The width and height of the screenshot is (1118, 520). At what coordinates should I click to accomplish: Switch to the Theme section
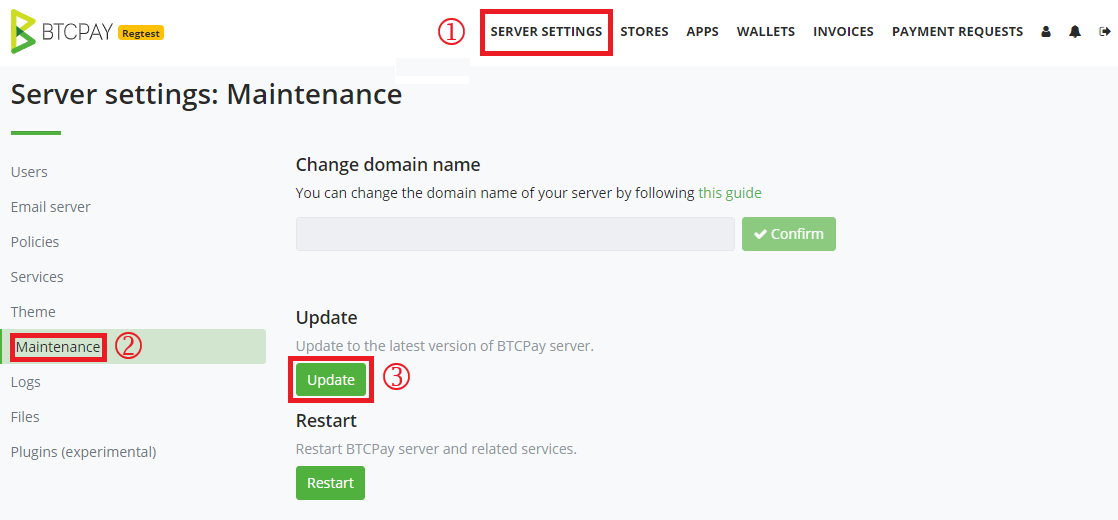33,312
